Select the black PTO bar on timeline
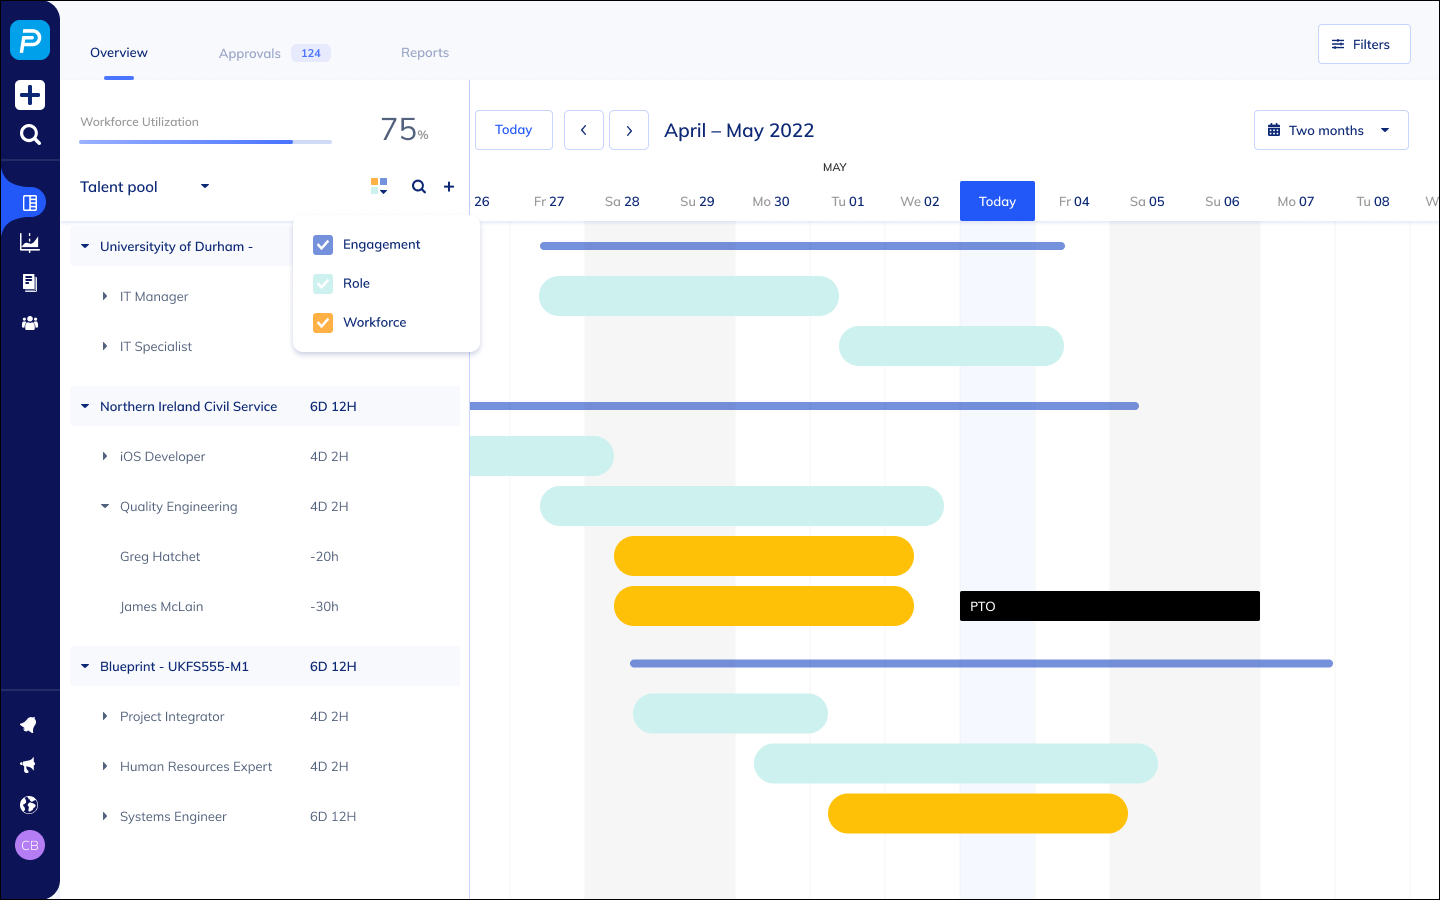Screen dimensions: 1440x900 click(1109, 606)
